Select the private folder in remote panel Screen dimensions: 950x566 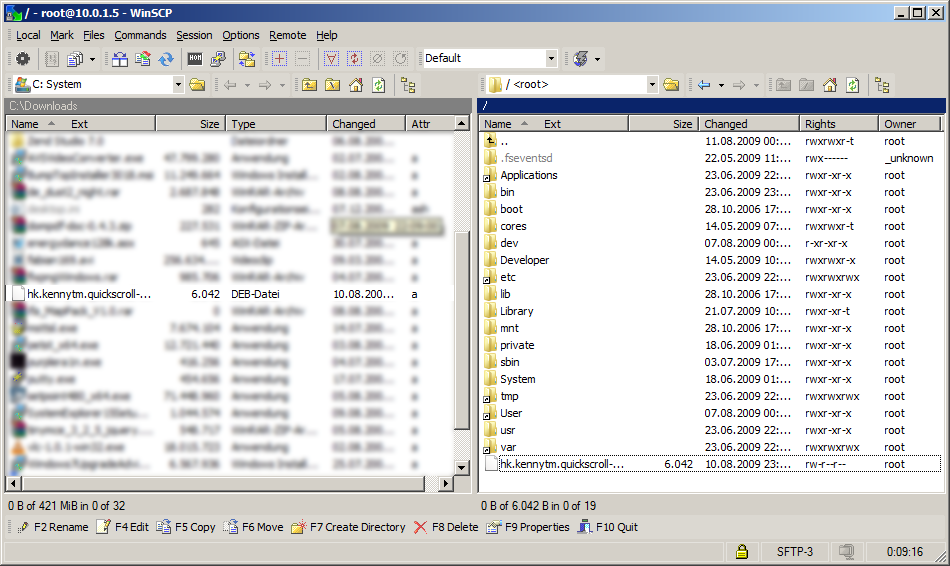[517, 345]
